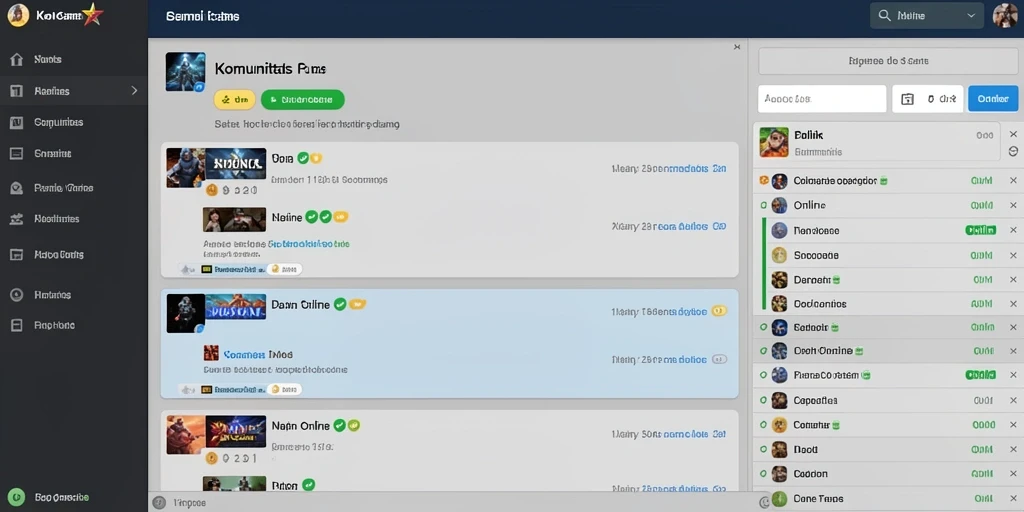Click the star logo icon at top left
The height and width of the screenshot is (512, 1024).
[x=93, y=14]
